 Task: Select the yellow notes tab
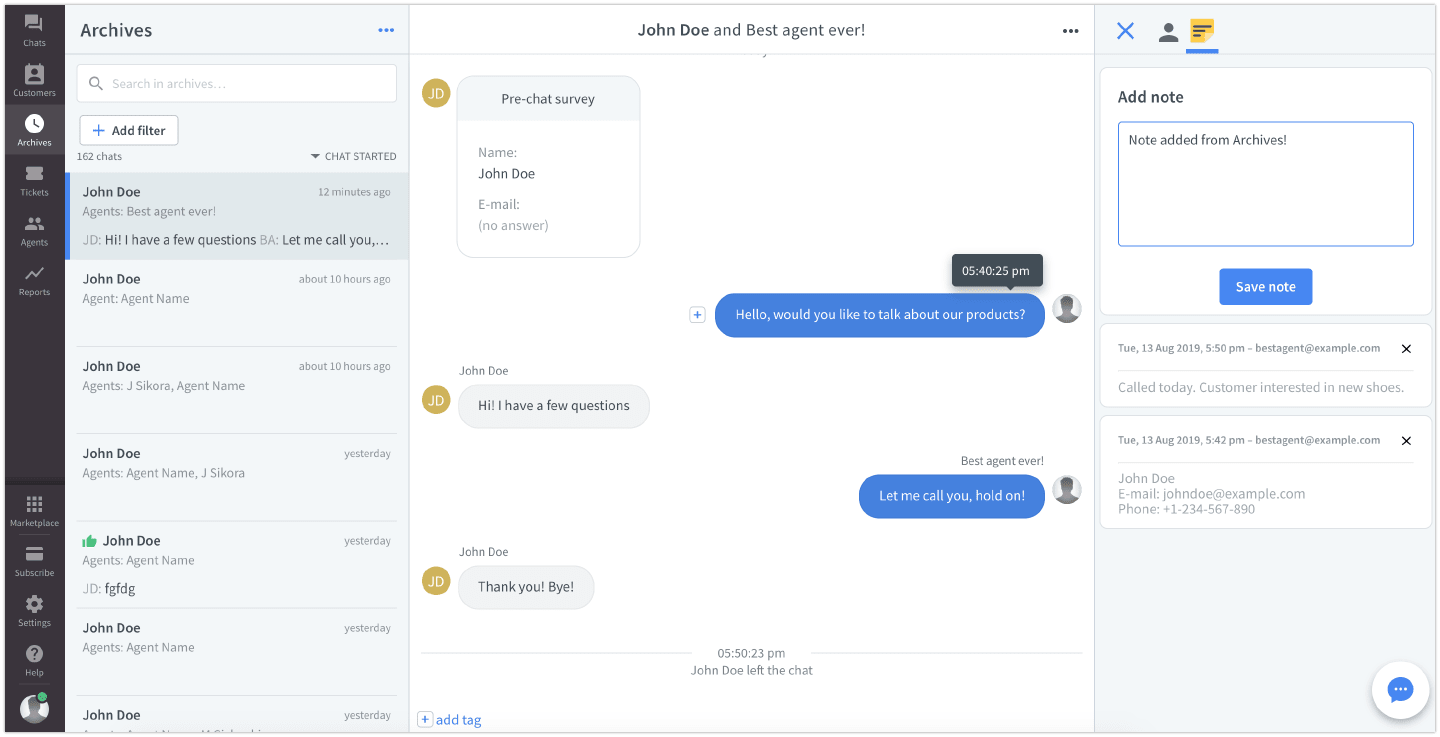pos(1202,31)
